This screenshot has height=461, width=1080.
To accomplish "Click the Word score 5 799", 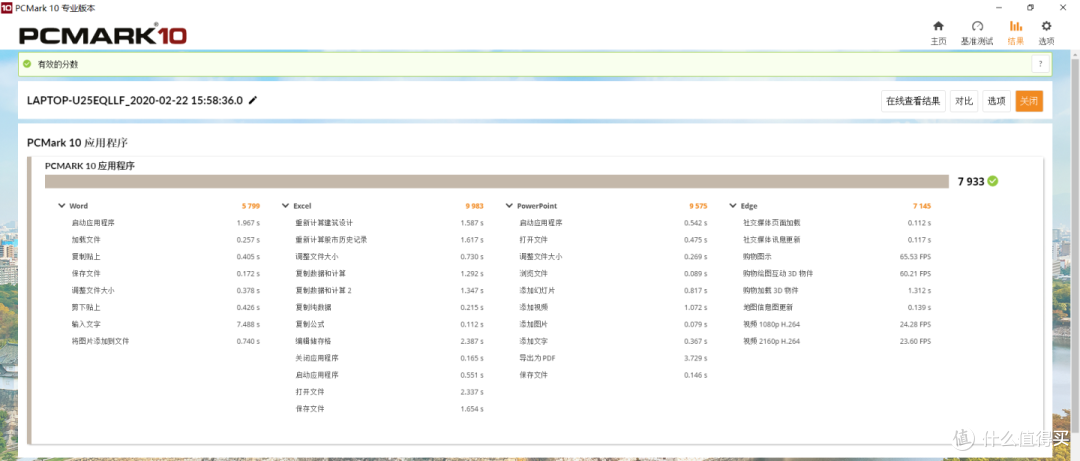I will [251, 206].
